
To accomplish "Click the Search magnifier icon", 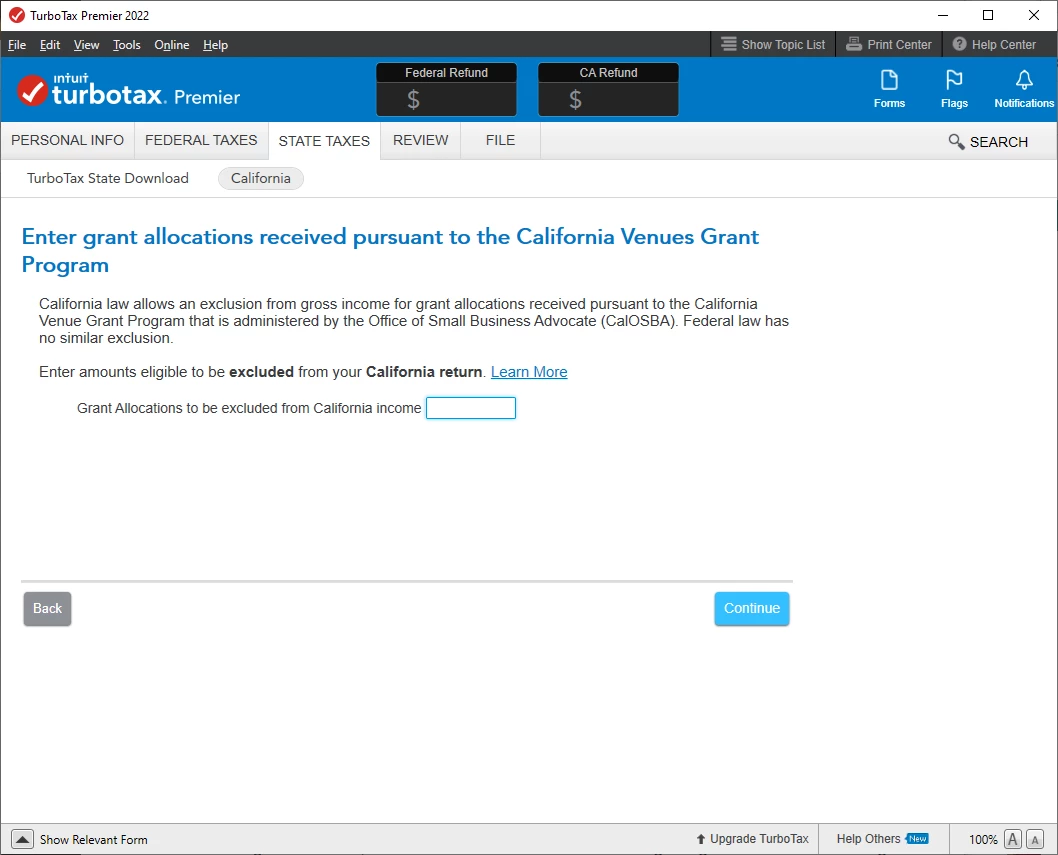I will point(955,142).
